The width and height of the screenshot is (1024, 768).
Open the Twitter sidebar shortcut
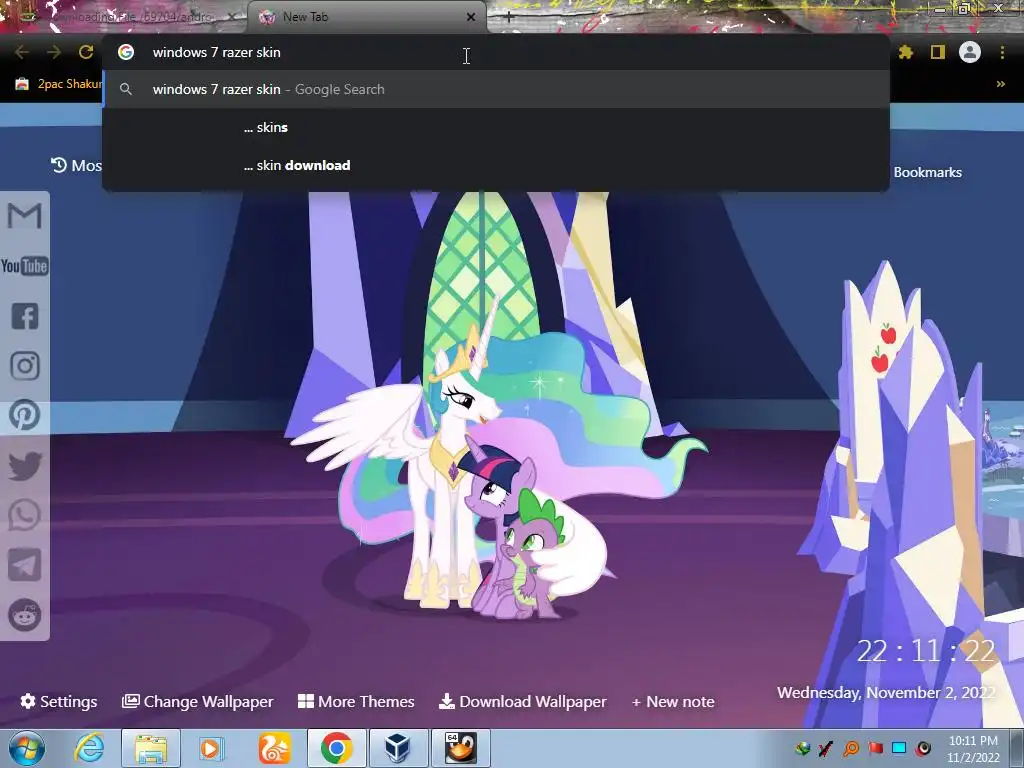click(25, 466)
